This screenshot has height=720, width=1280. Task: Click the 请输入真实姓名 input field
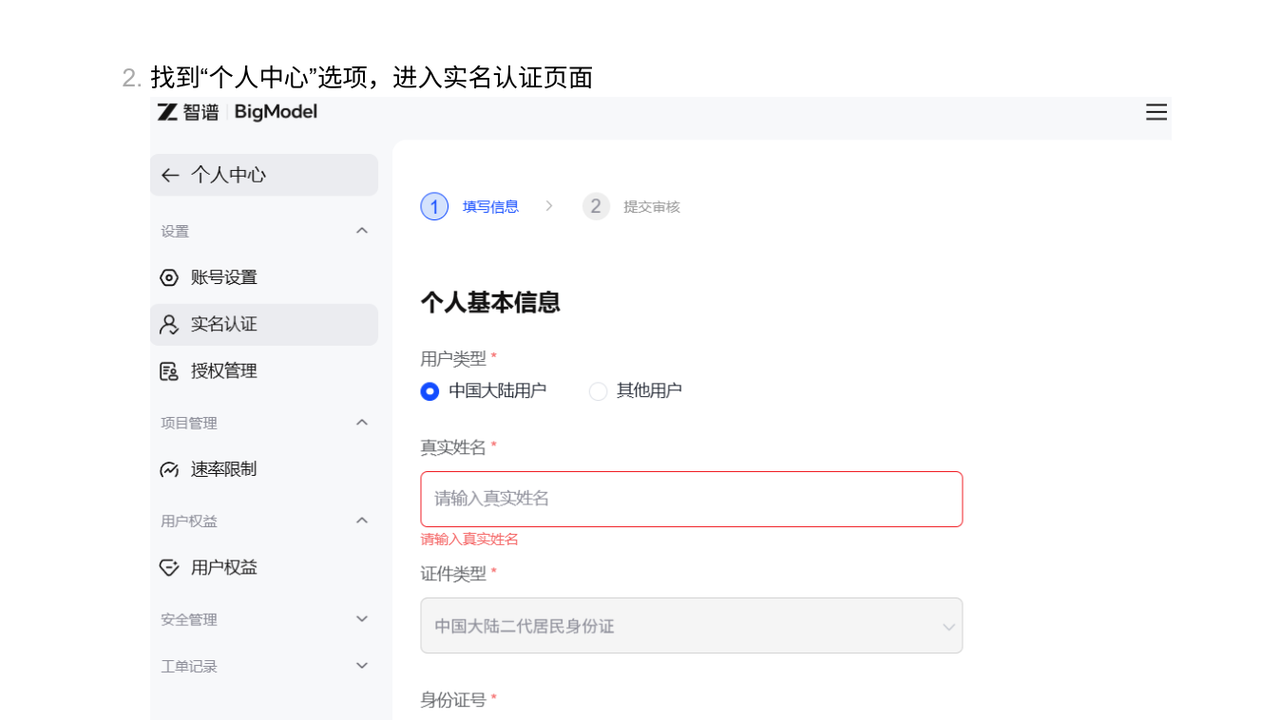(691, 499)
